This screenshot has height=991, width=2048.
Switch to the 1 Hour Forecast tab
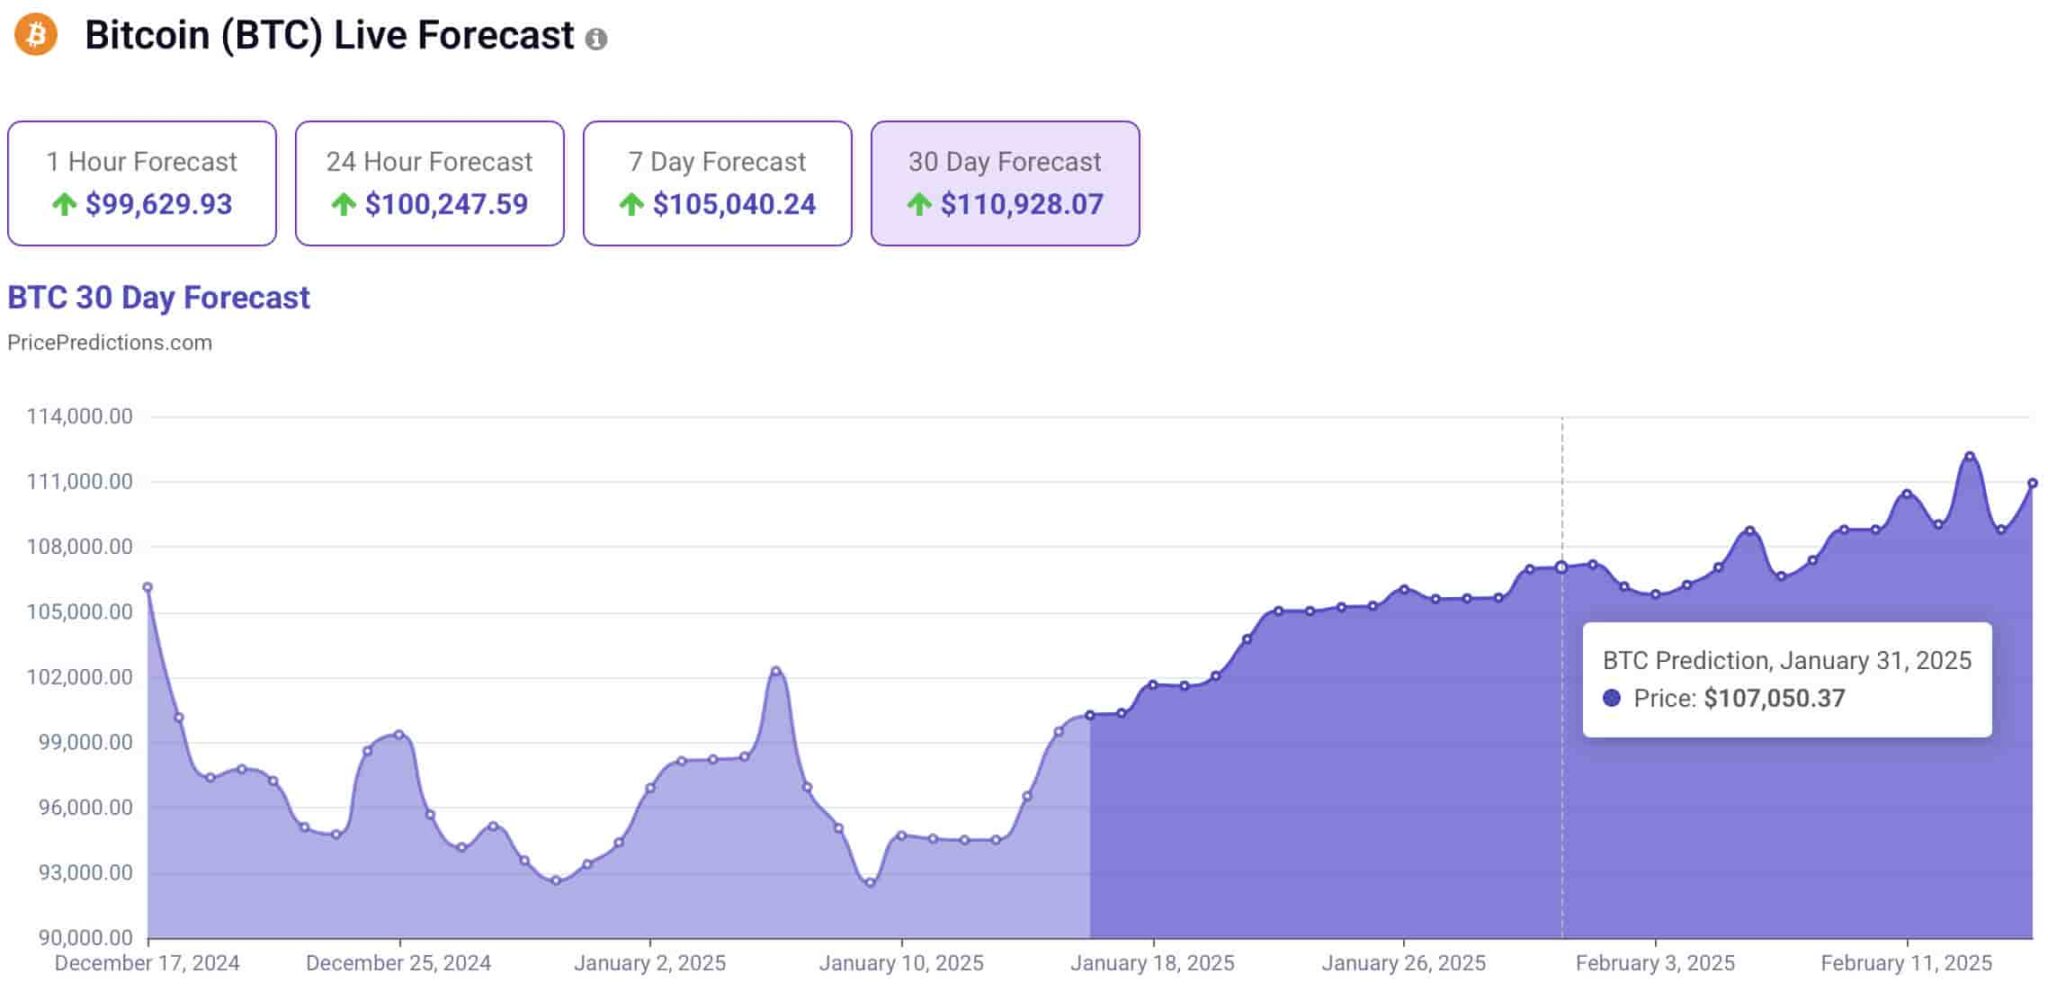142,183
